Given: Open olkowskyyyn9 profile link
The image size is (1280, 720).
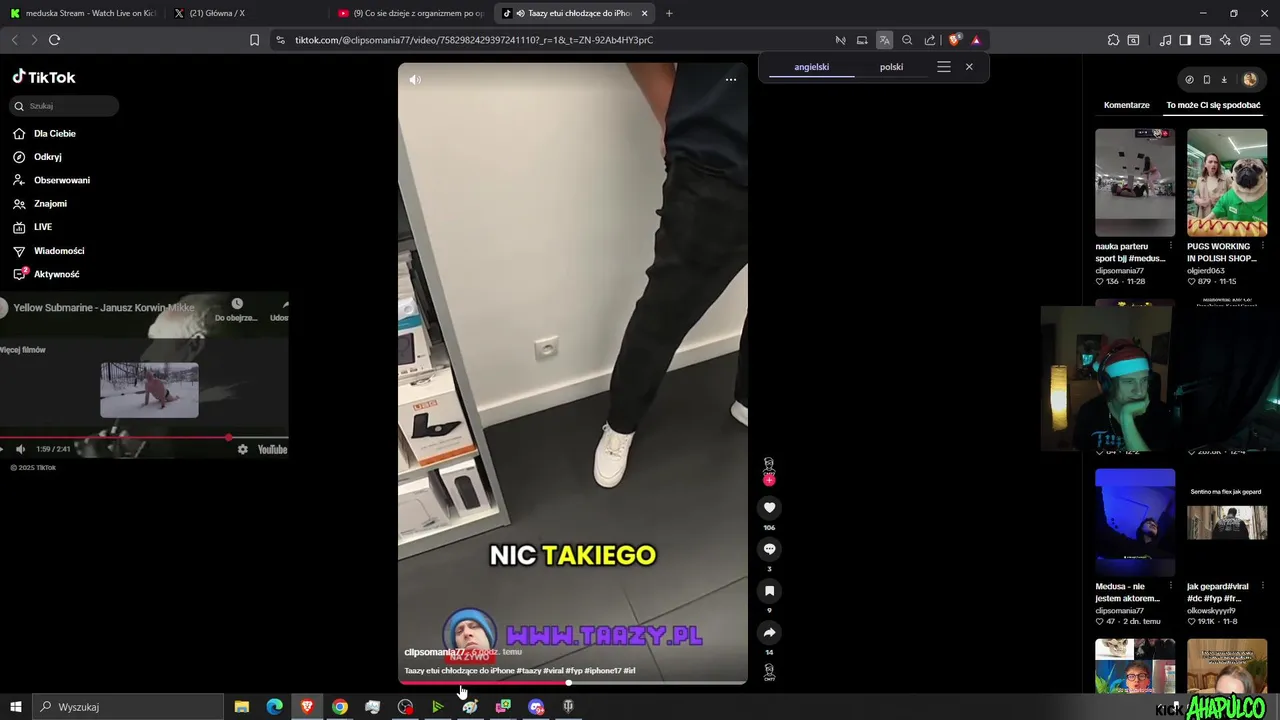Looking at the screenshot, I should [x=1211, y=610].
